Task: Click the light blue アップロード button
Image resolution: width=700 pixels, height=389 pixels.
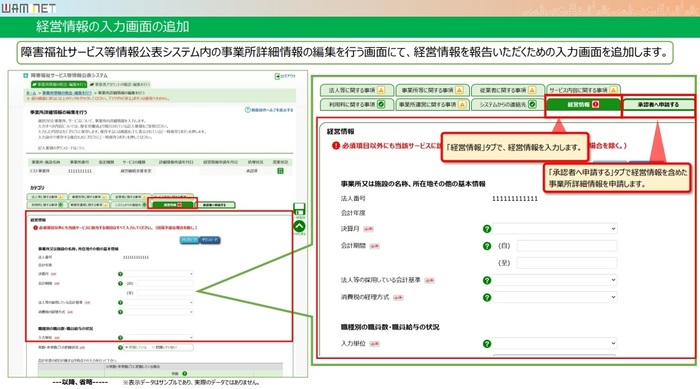Action: point(189,240)
